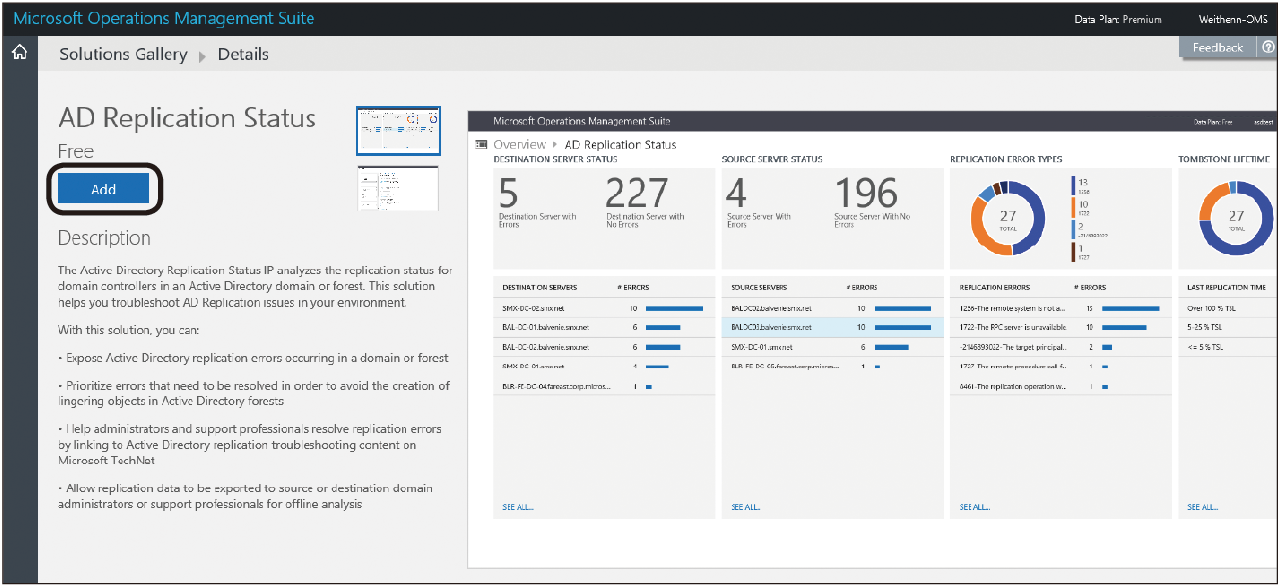
Task: Click SEE ALL under Last Replication Time
Action: (1203, 507)
